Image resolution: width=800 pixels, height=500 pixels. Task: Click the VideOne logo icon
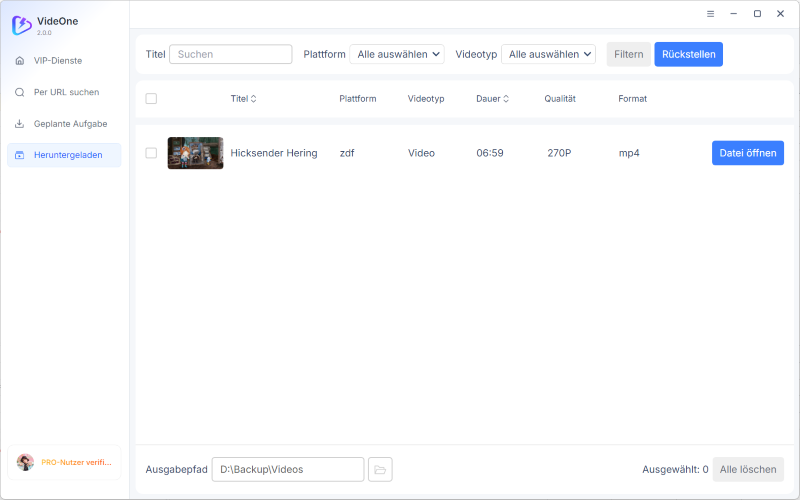[21, 25]
